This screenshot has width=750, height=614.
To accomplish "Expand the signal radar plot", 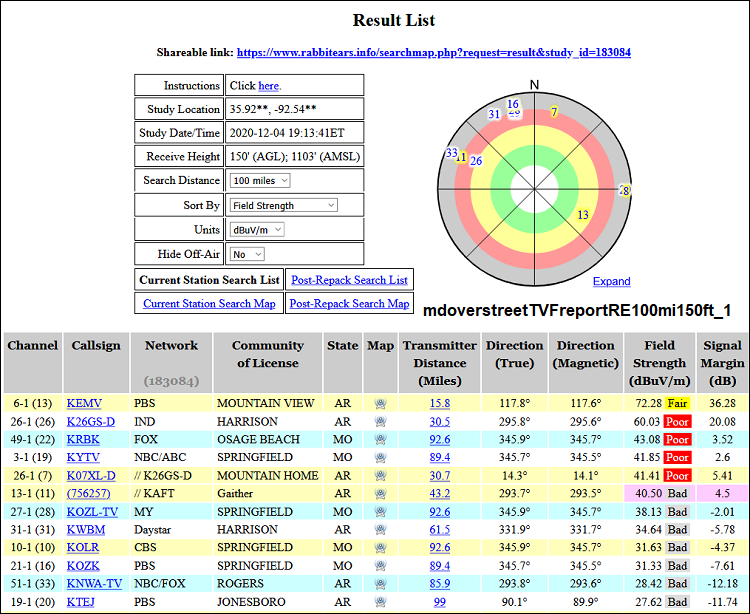I will [x=611, y=282].
